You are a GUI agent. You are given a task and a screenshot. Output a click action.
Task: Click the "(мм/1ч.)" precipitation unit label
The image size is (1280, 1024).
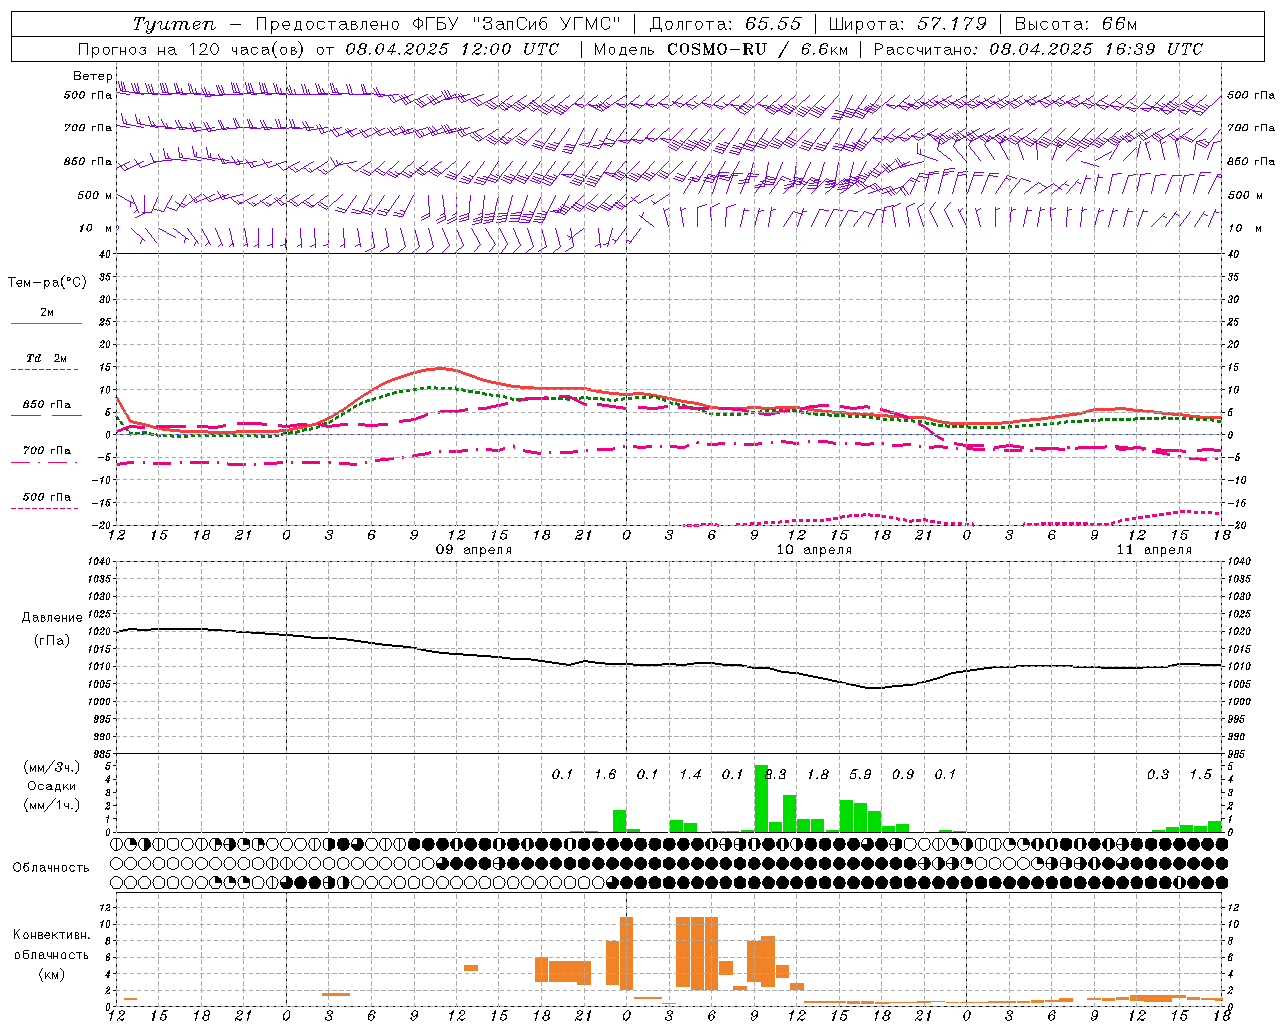[x=52, y=805]
